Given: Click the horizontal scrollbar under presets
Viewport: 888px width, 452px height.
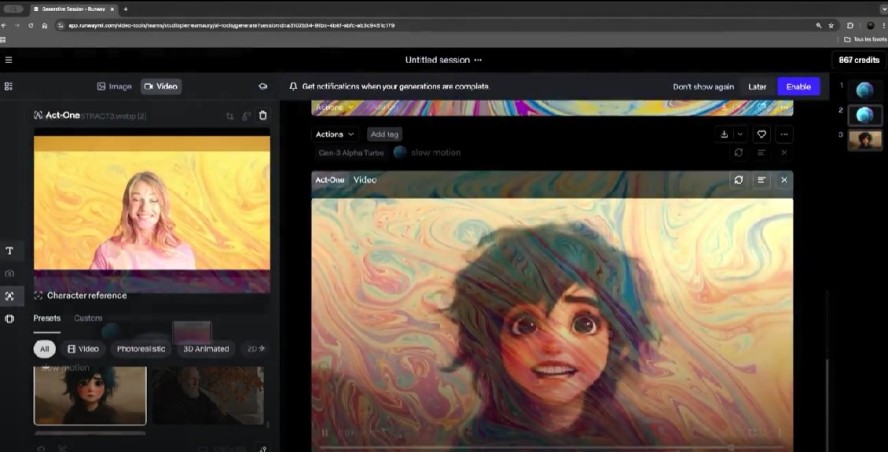Looking at the screenshot, I should (90, 433).
